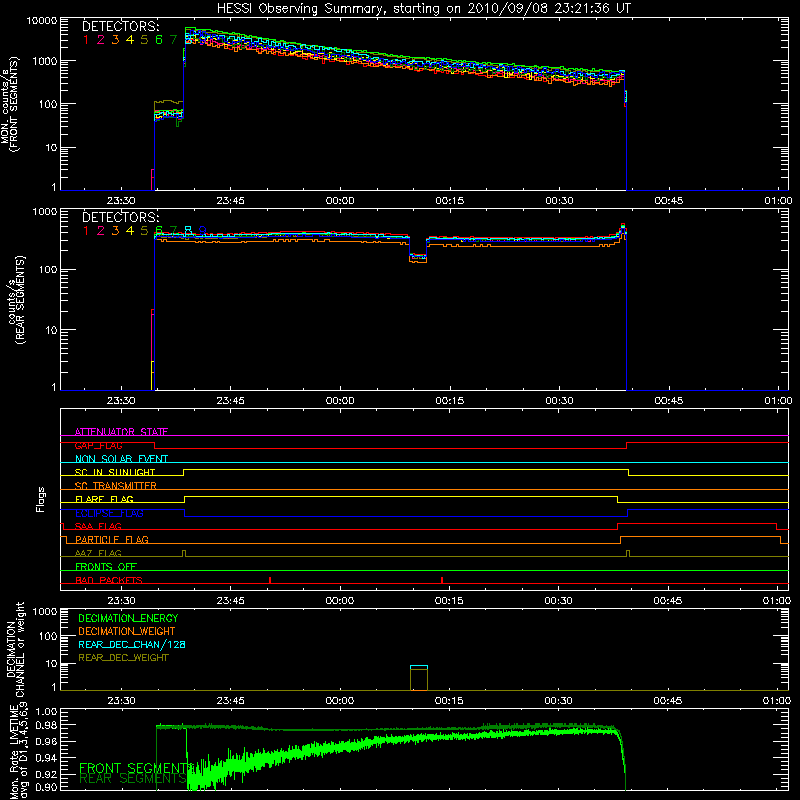
Task: Click DETECTORS label in front segments plot
Action: point(121,26)
